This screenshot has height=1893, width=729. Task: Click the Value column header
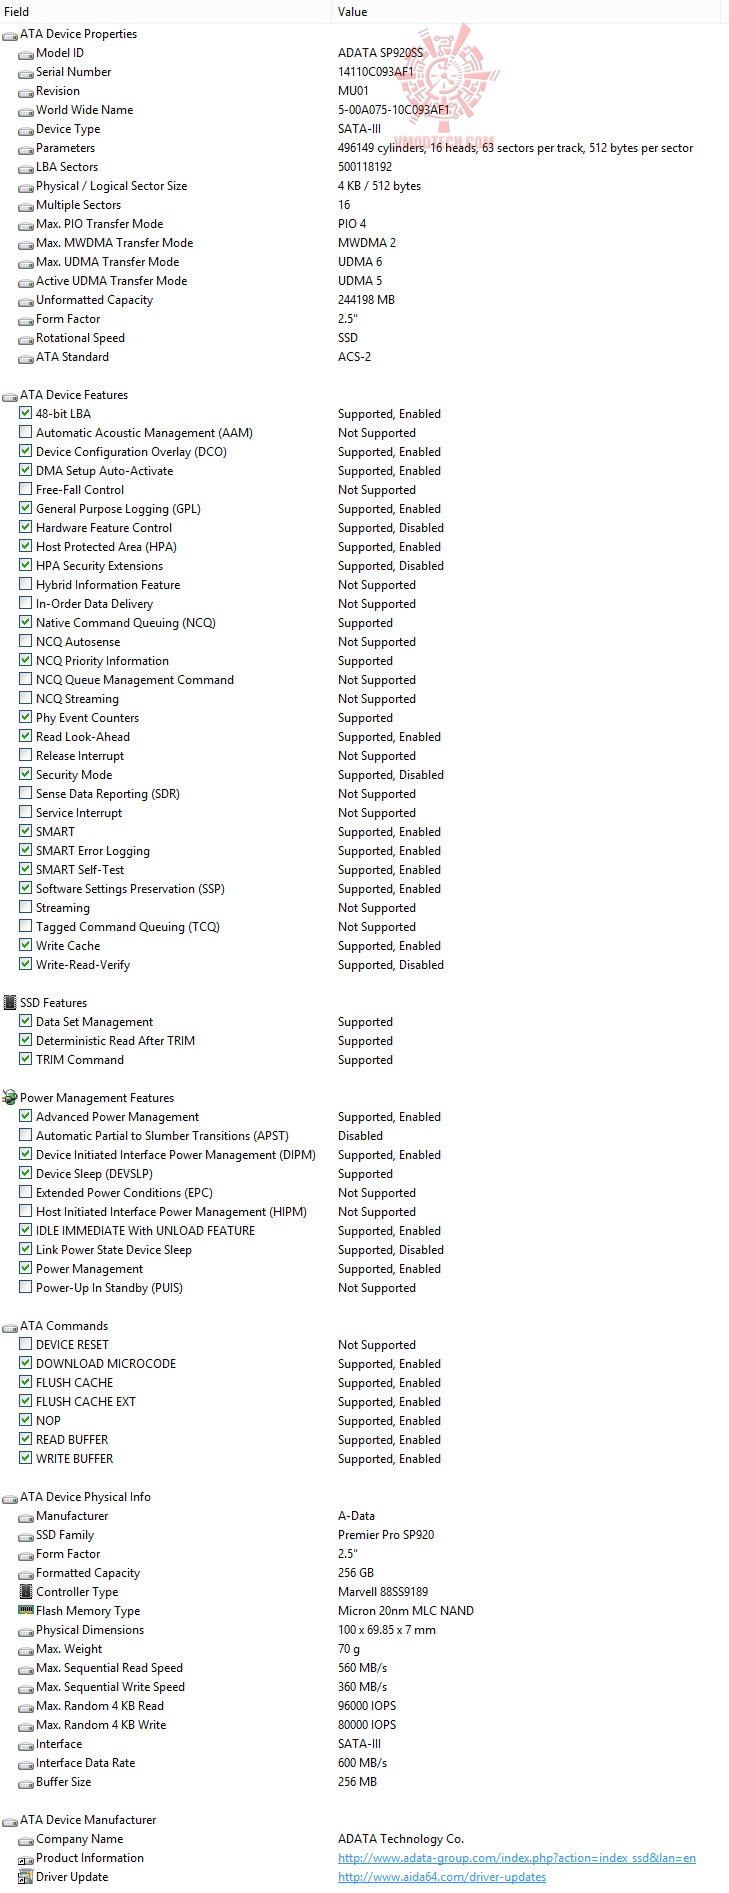[526, 12]
